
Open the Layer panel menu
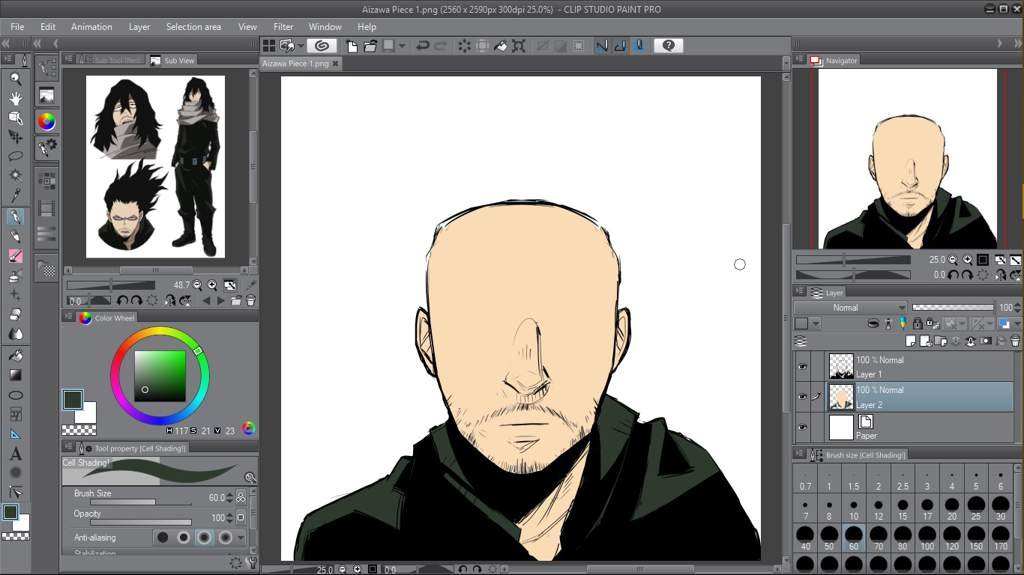pyautogui.click(x=799, y=291)
